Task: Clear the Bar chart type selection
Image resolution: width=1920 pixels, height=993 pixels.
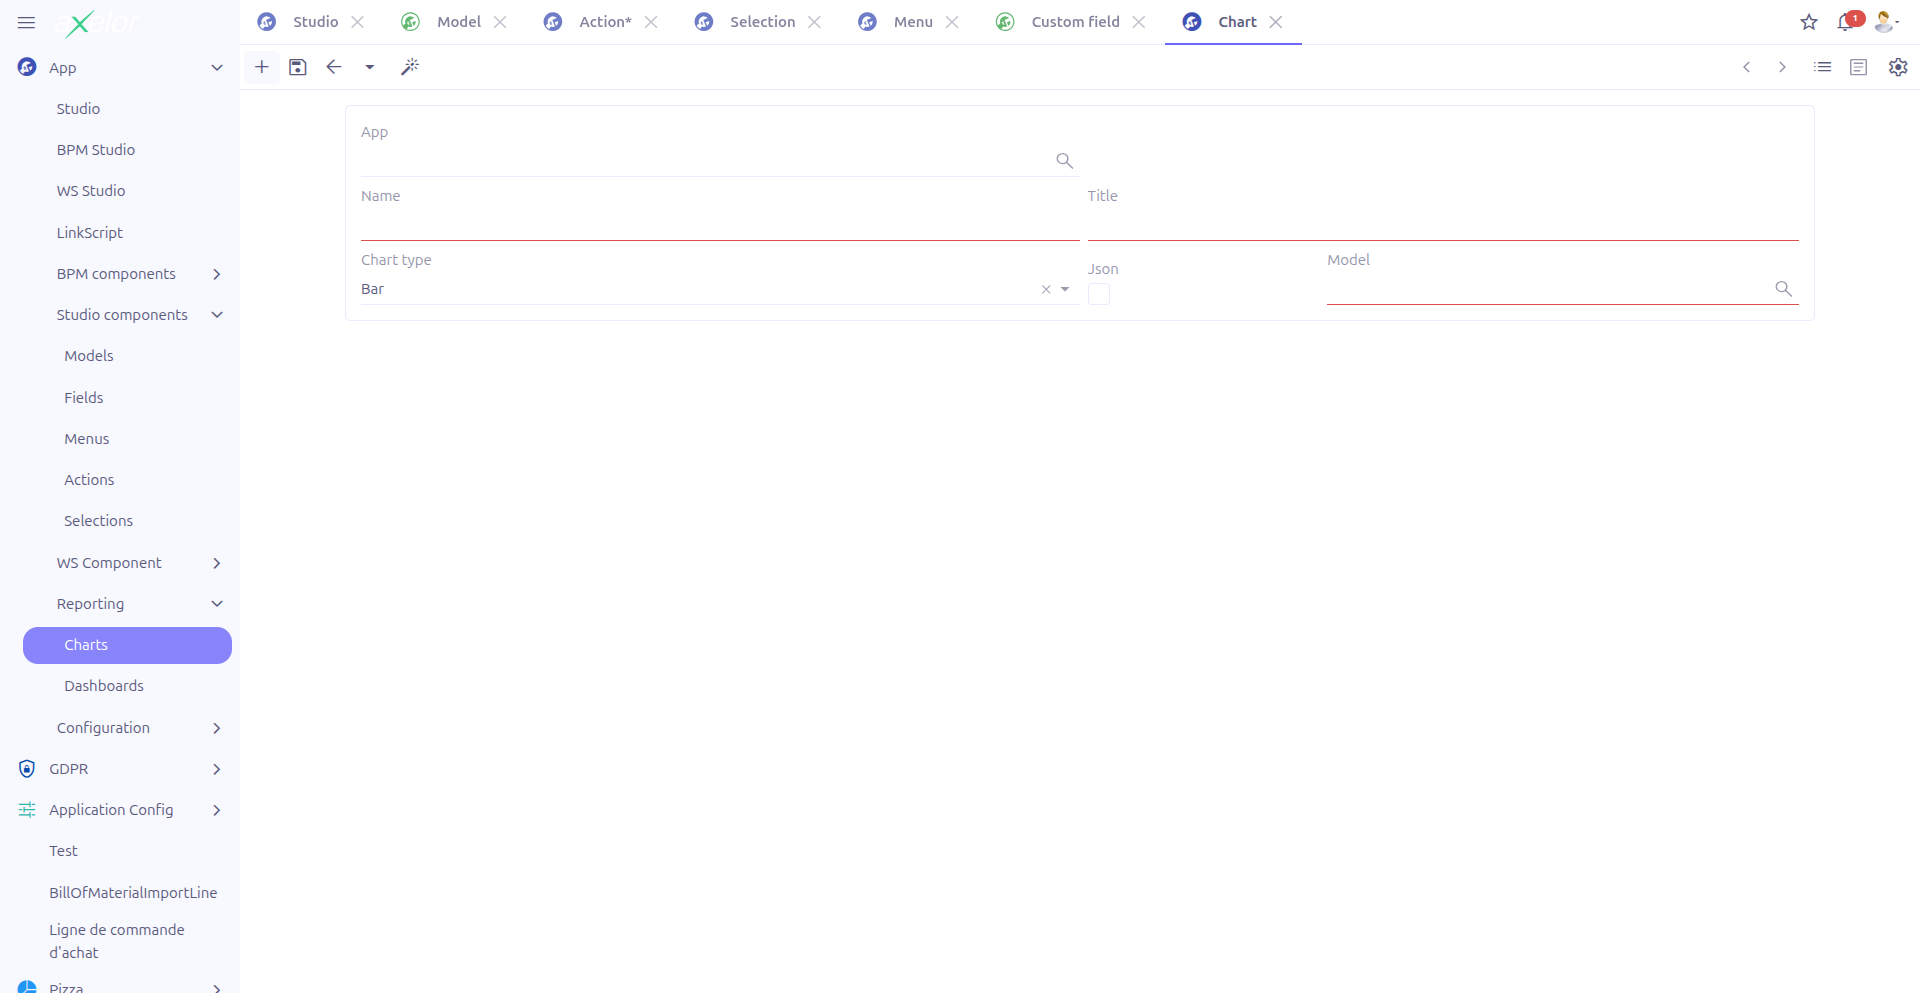Action: tap(1046, 289)
